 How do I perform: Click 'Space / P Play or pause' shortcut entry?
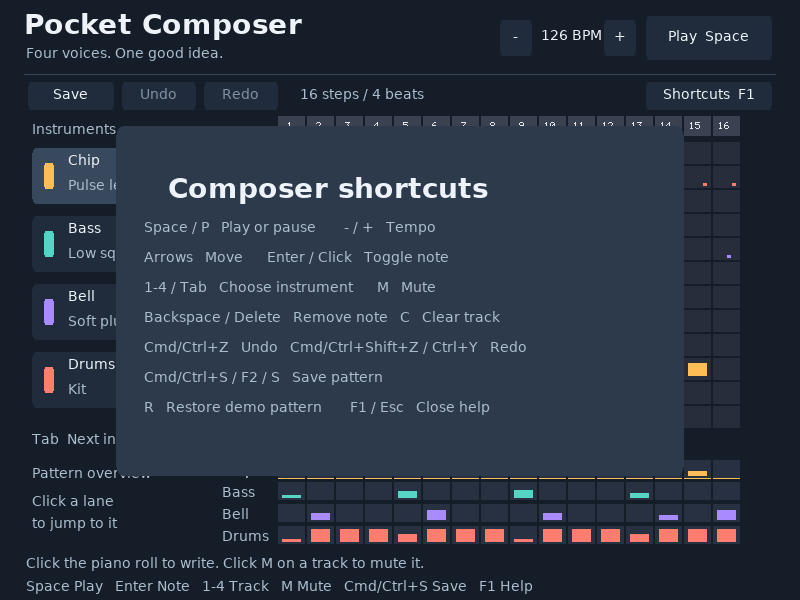(x=230, y=228)
